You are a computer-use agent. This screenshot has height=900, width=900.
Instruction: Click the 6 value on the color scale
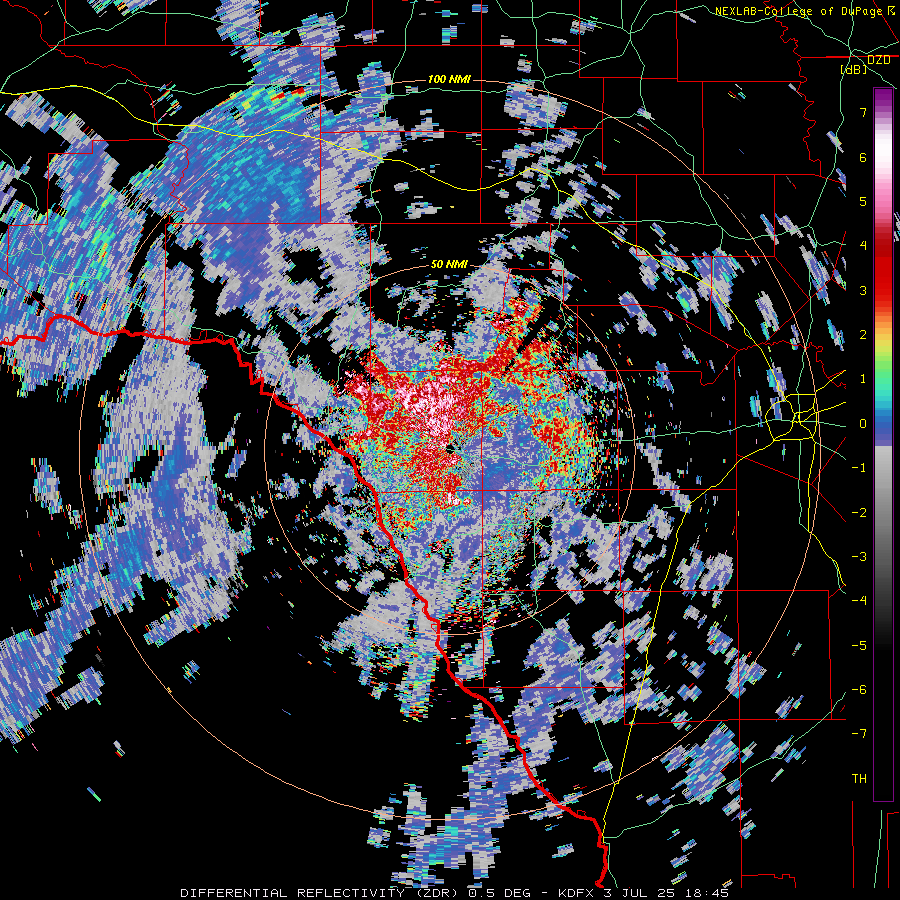[863, 157]
